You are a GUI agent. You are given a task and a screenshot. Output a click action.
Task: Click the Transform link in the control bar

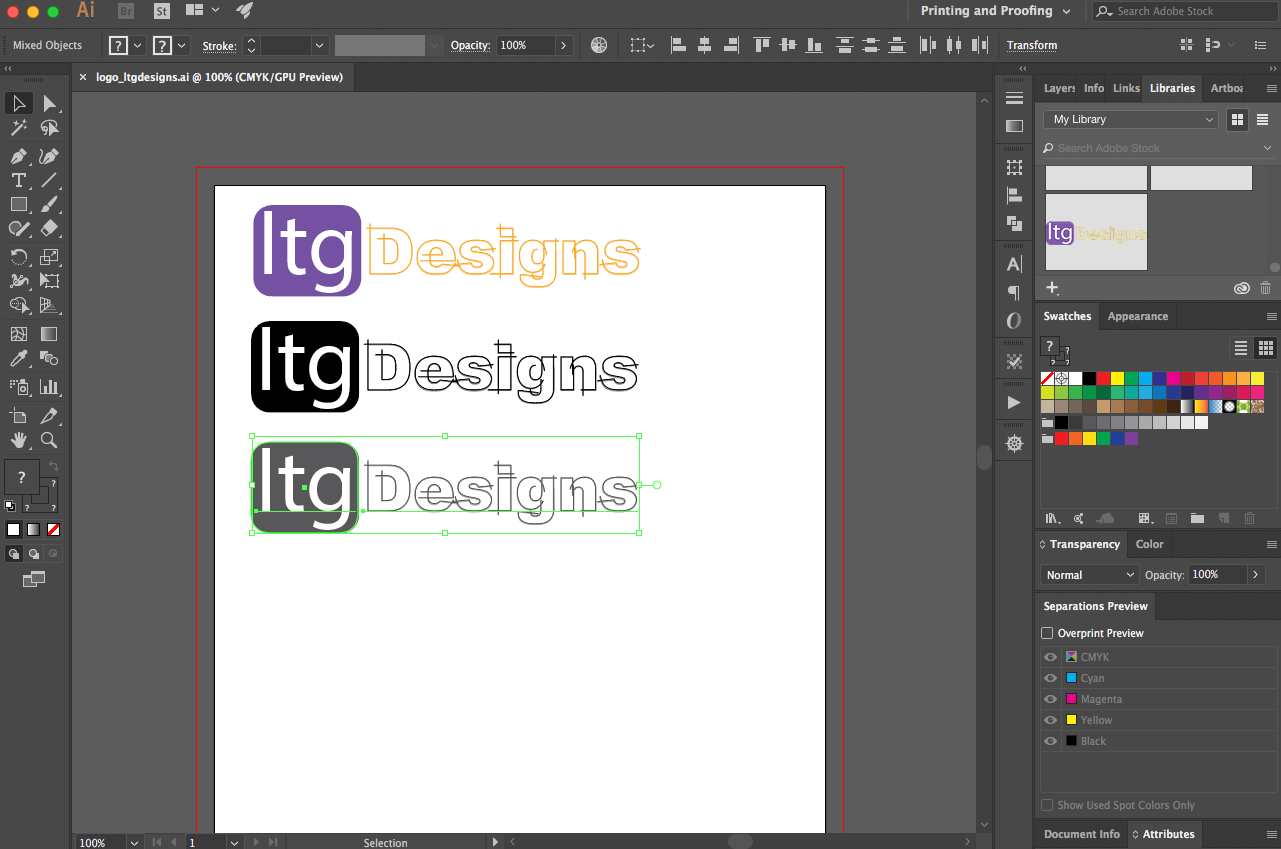coord(1031,45)
